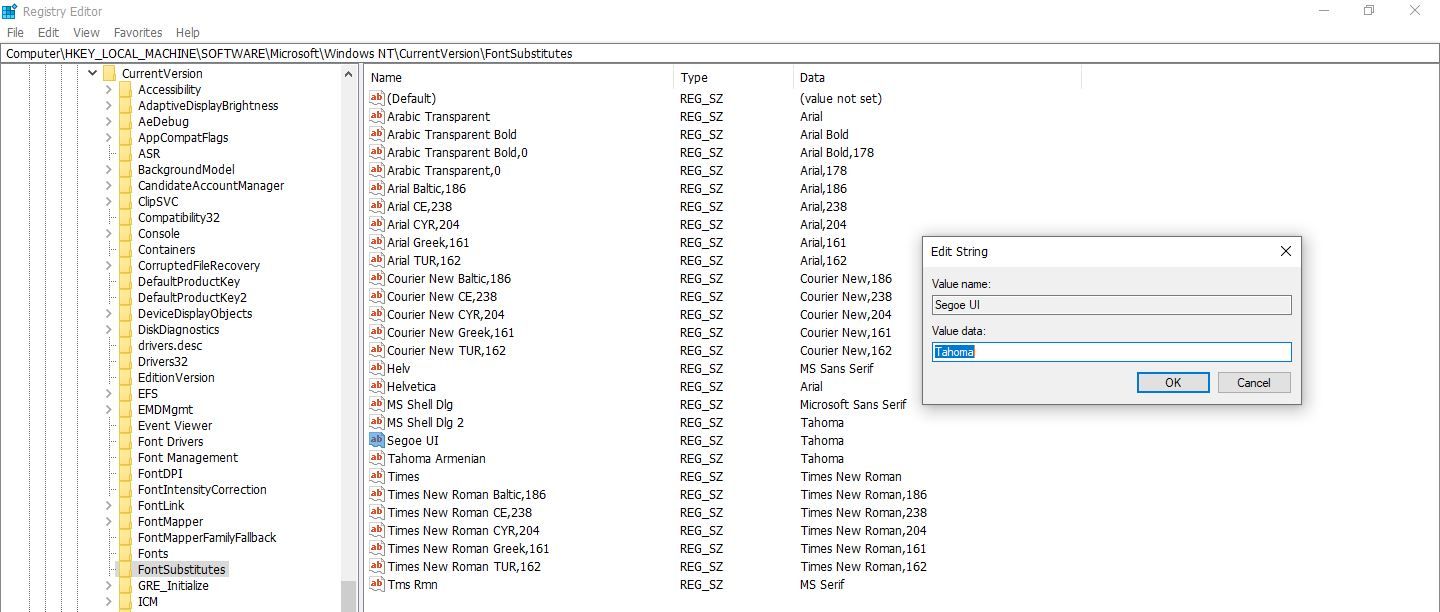Expand the Accessibility key
The height and width of the screenshot is (612, 1440).
pyautogui.click(x=109, y=89)
